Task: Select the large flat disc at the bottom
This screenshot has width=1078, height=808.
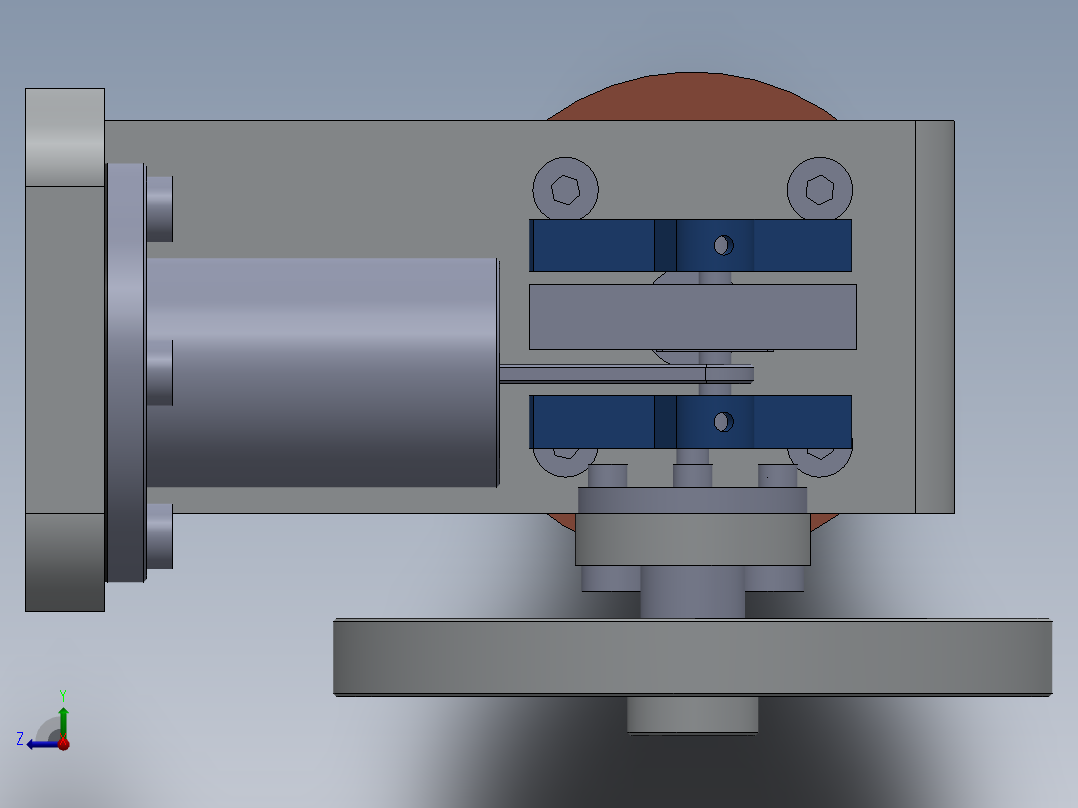Action: pyautogui.click(x=692, y=657)
